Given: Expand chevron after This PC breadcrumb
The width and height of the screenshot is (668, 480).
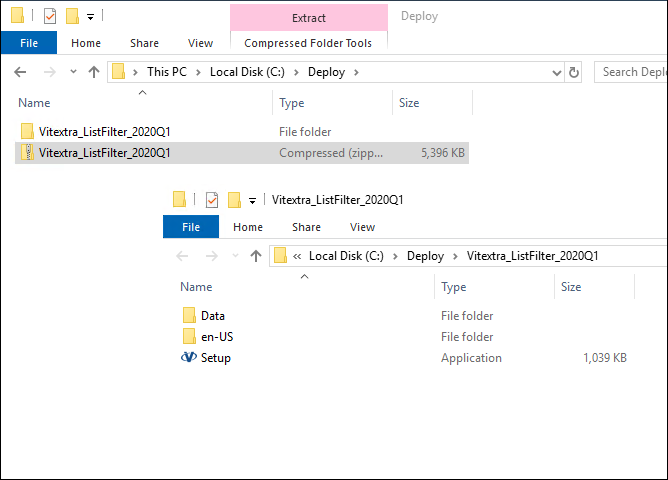Looking at the screenshot, I should 198,72.
